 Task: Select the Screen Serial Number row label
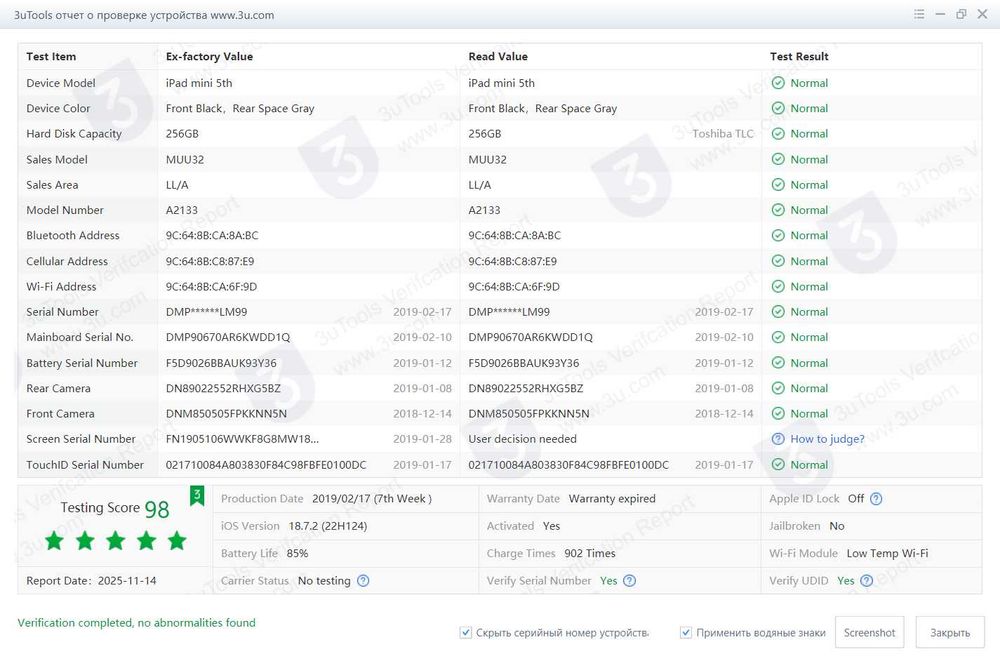(x=81, y=439)
